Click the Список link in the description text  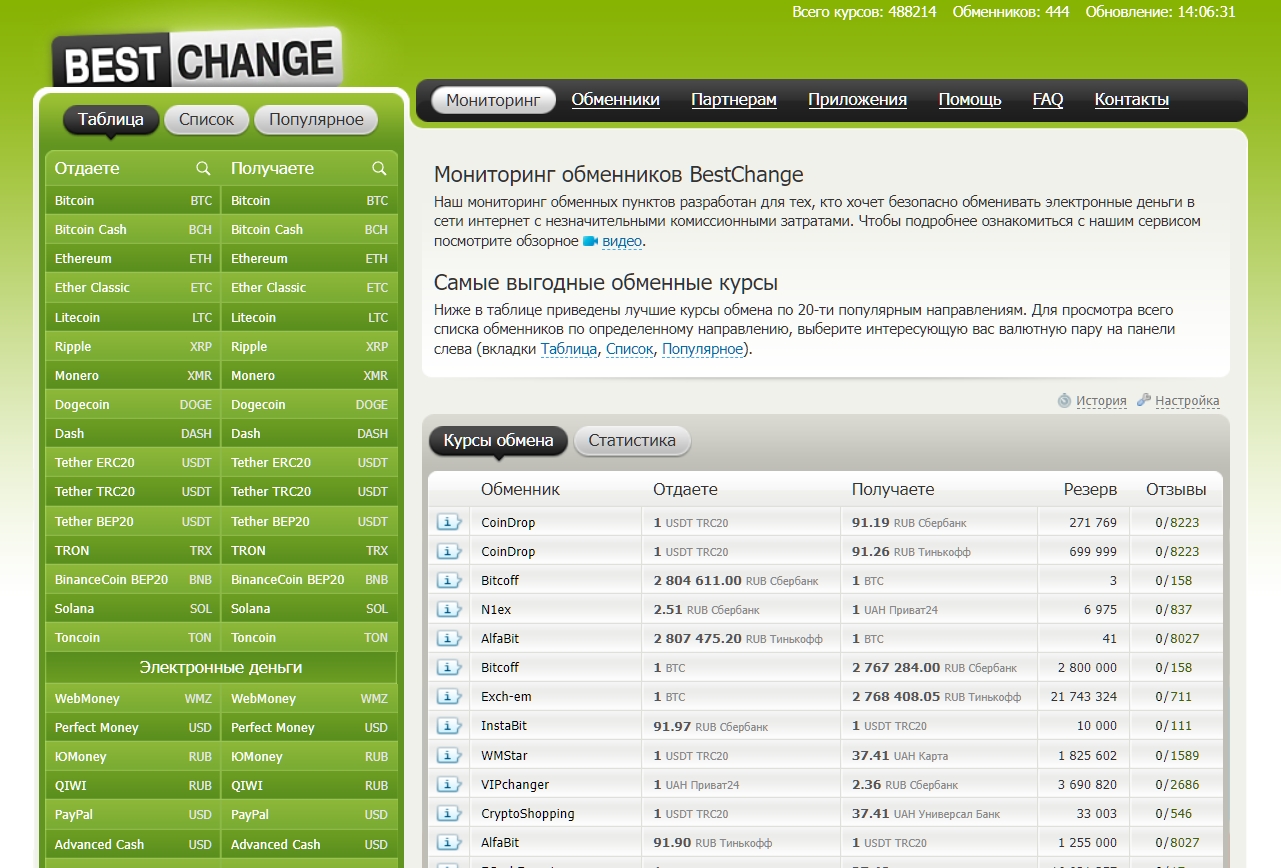[630, 349]
